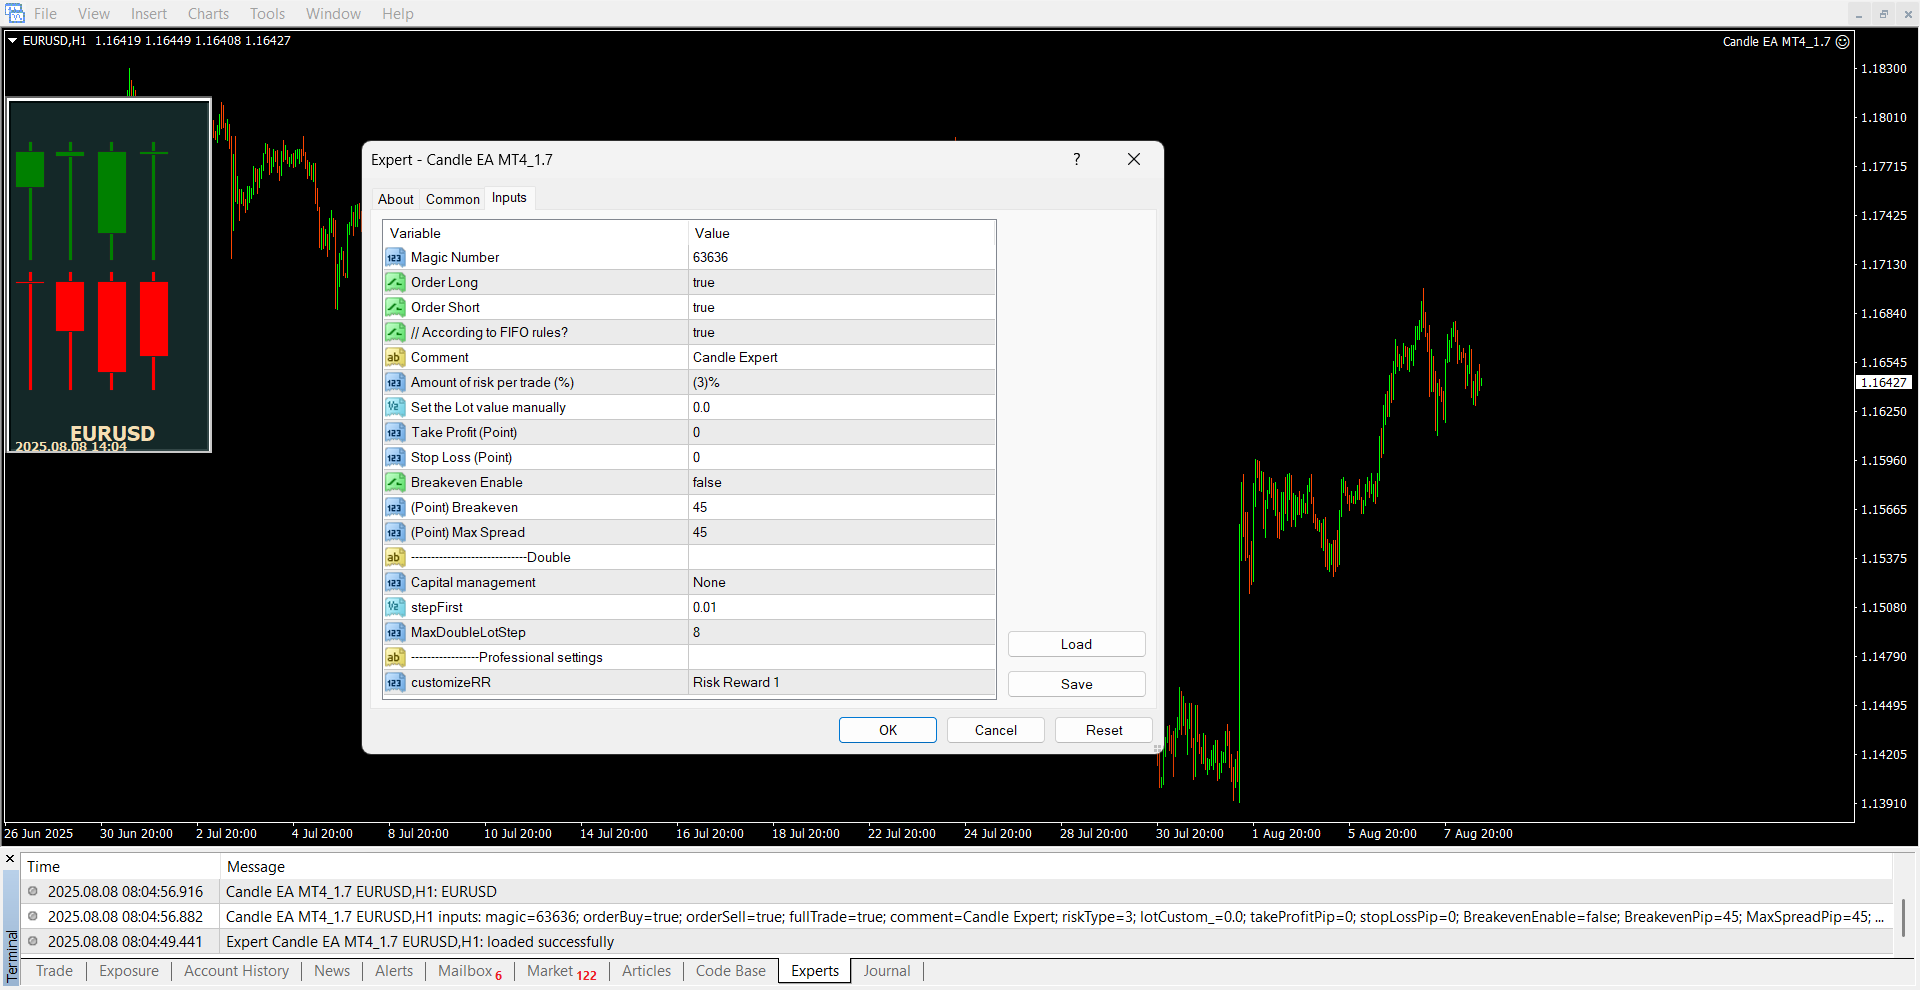The width and height of the screenshot is (1920, 990).
Task: Open the customizeRR Risk Reward 1 dropdown
Action: click(840, 683)
